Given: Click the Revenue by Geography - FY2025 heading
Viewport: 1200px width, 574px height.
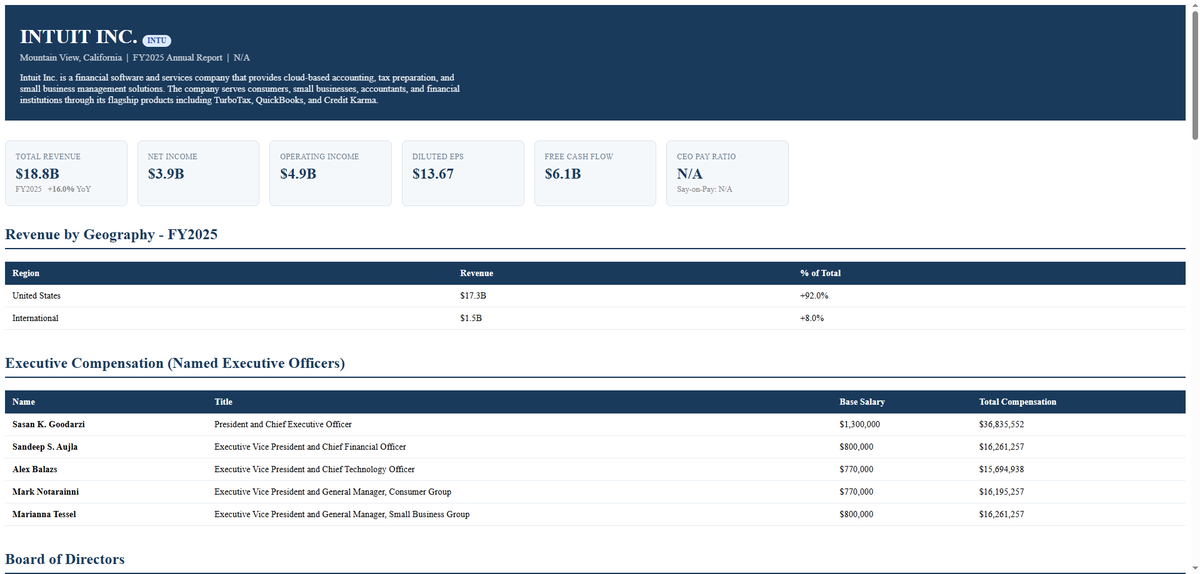Looking at the screenshot, I should click(x=112, y=235).
